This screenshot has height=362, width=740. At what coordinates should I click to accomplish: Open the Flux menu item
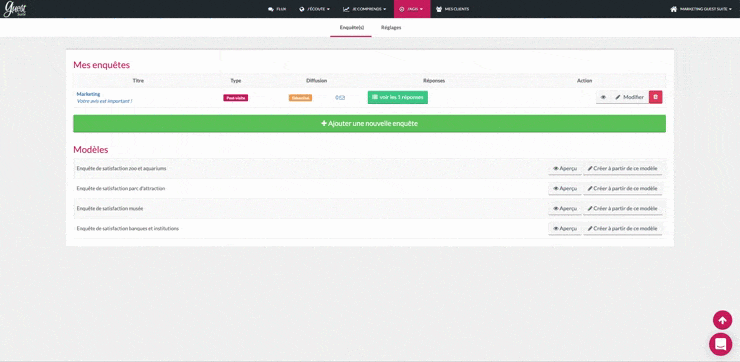(x=277, y=9)
